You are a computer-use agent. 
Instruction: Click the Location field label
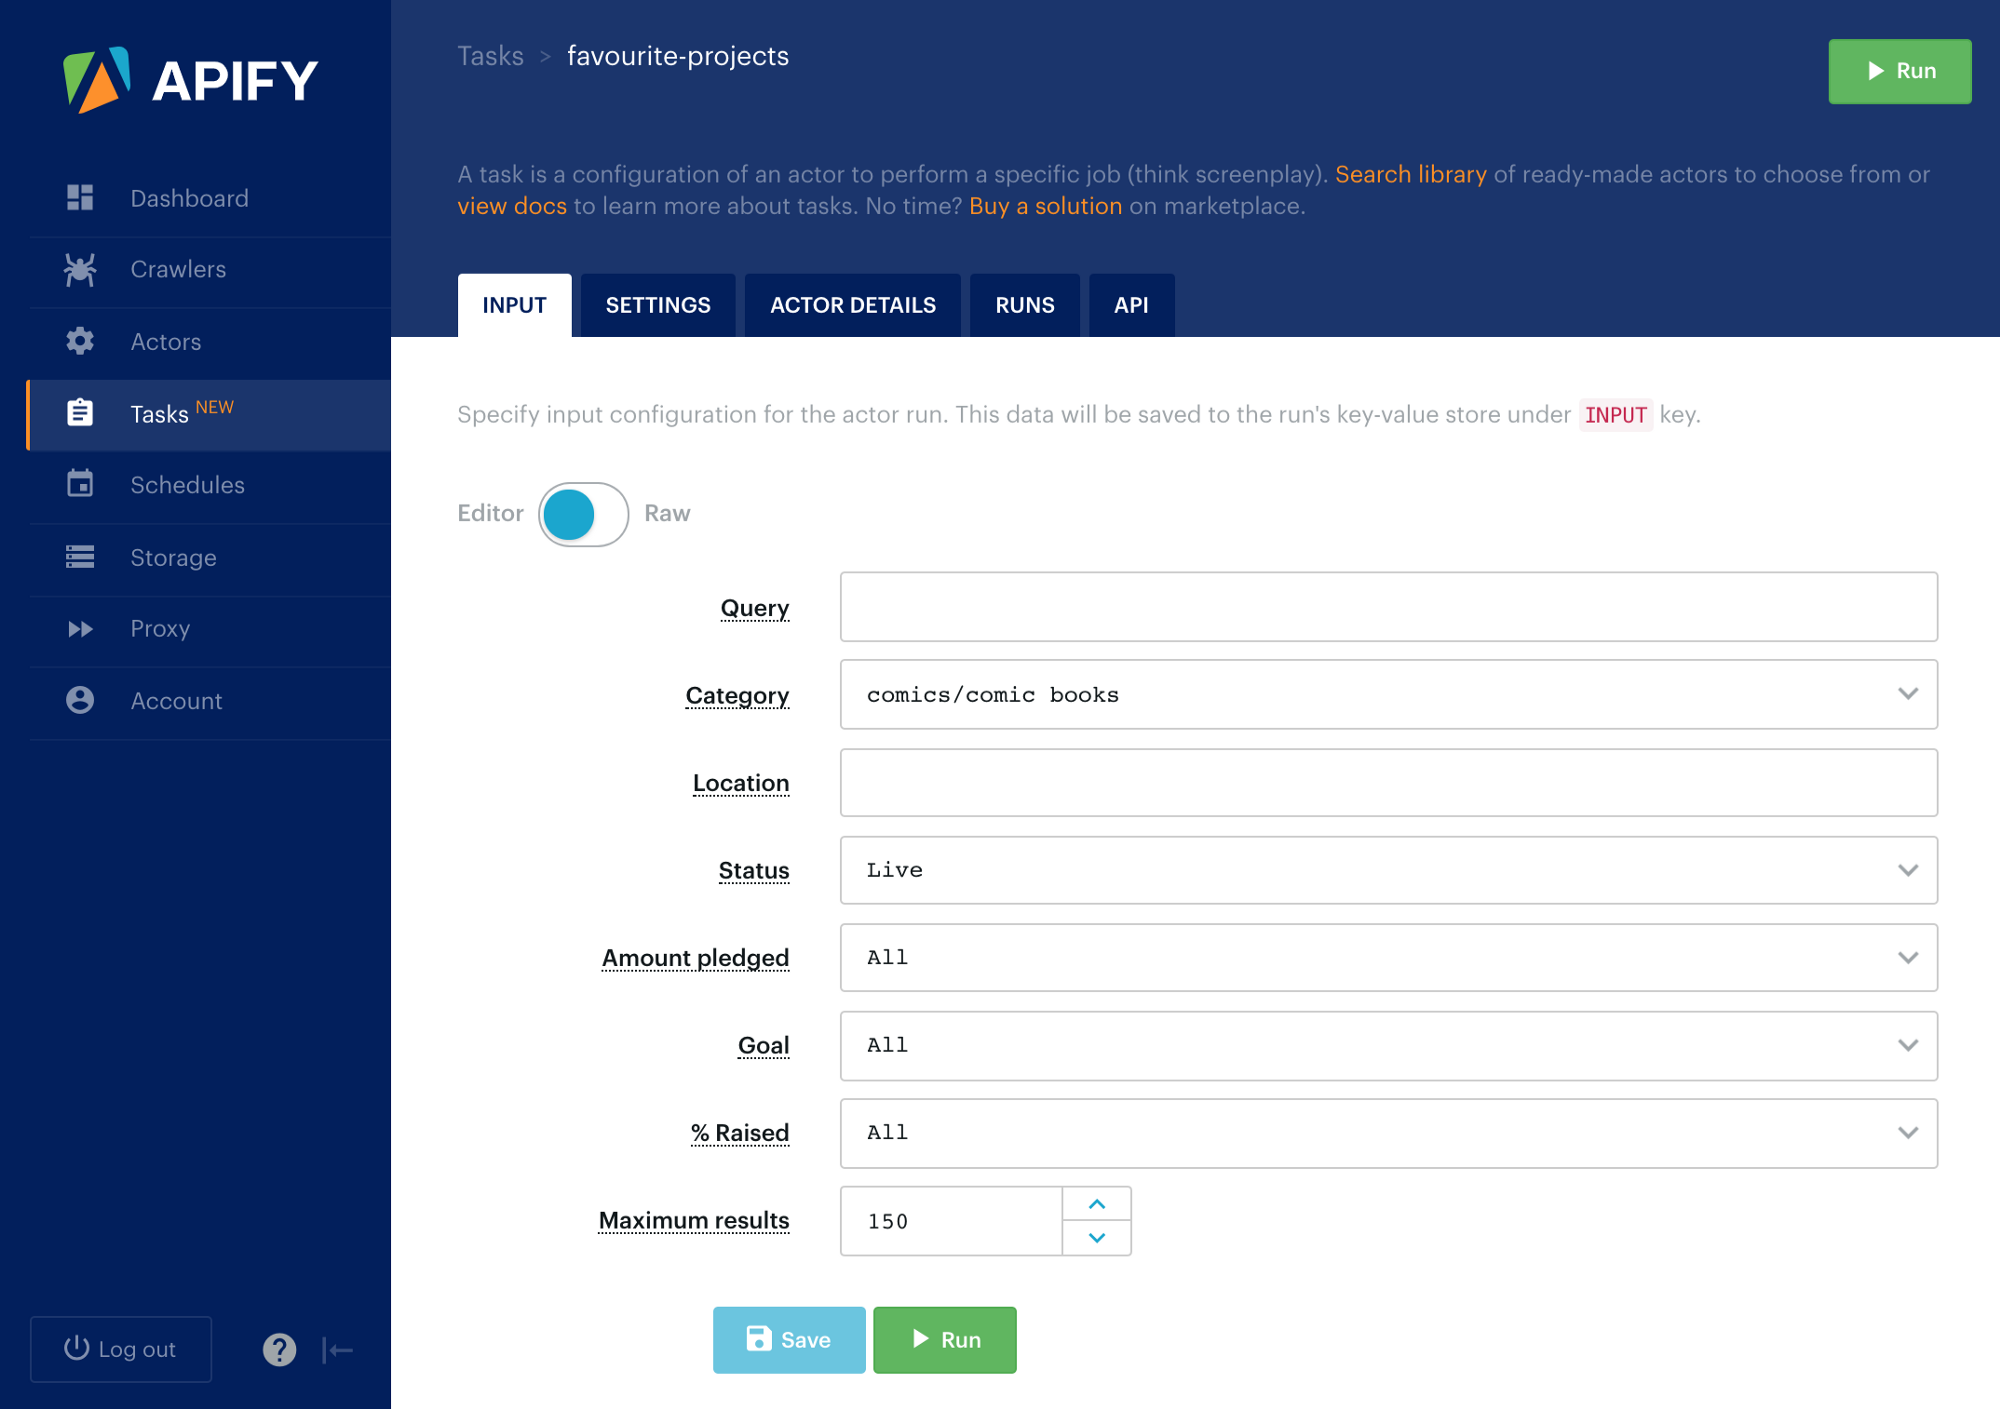[741, 783]
